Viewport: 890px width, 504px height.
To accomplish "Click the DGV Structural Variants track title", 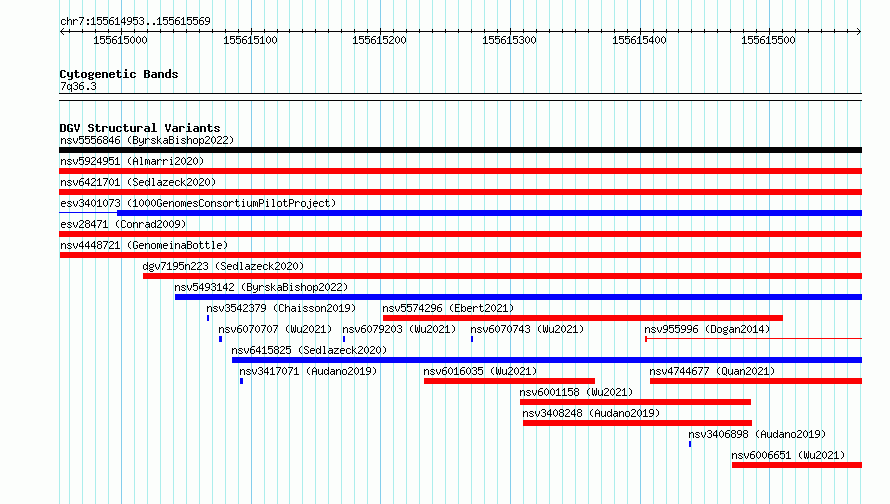I will pyautogui.click(x=140, y=128).
